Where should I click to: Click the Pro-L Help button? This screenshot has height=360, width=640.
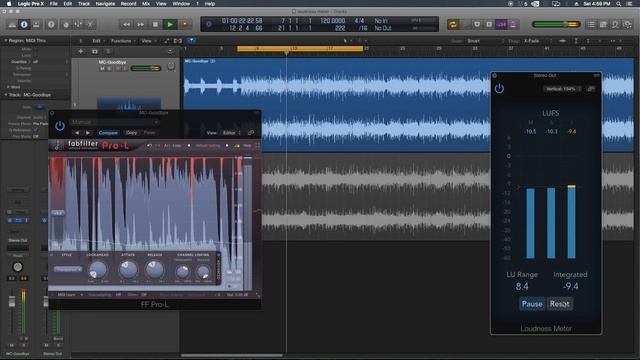pyautogui.click(x=247, y=146)
